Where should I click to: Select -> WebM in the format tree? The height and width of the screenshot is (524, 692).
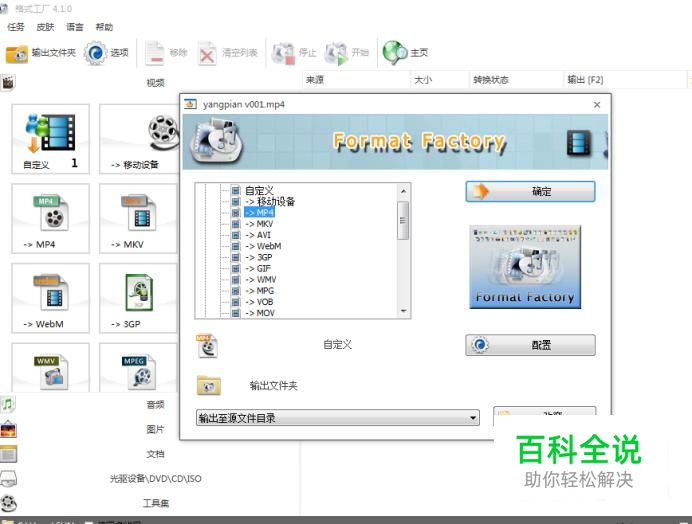(263, 246)
